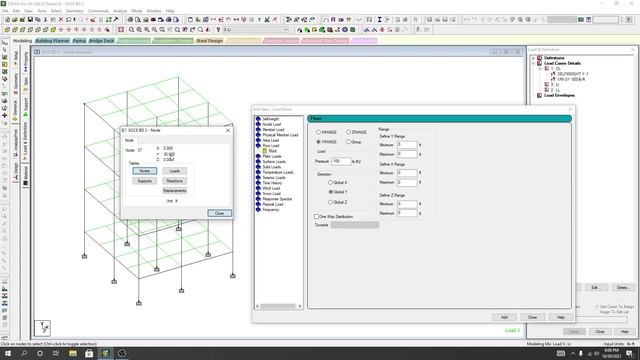Select the ZRANGE radio button
Screen dimensions: 640x360
348,132
